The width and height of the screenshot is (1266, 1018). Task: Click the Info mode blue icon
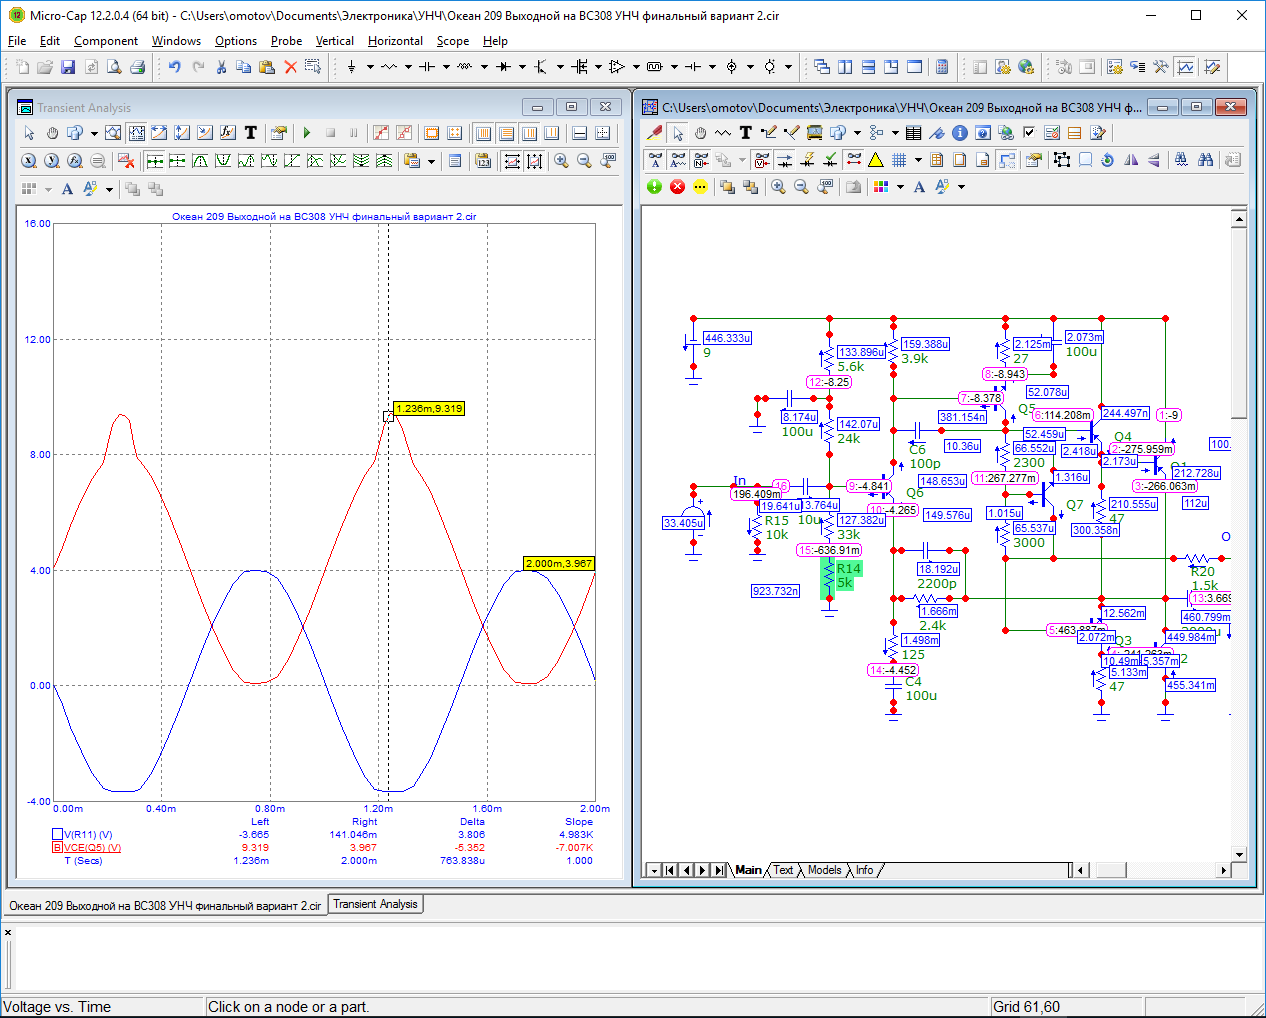click(x=959, y=133)
